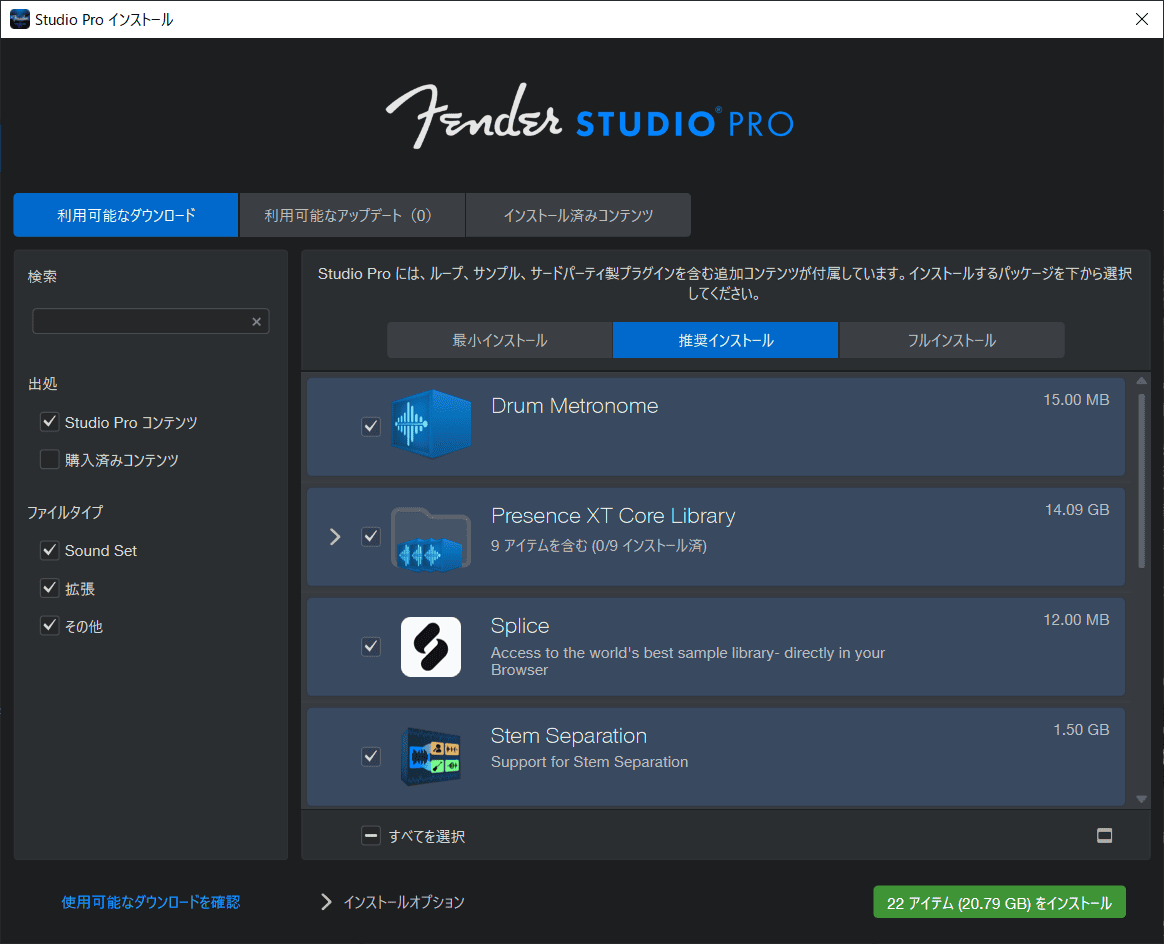Clear the search field with the × icon

[x=257, y=321]
